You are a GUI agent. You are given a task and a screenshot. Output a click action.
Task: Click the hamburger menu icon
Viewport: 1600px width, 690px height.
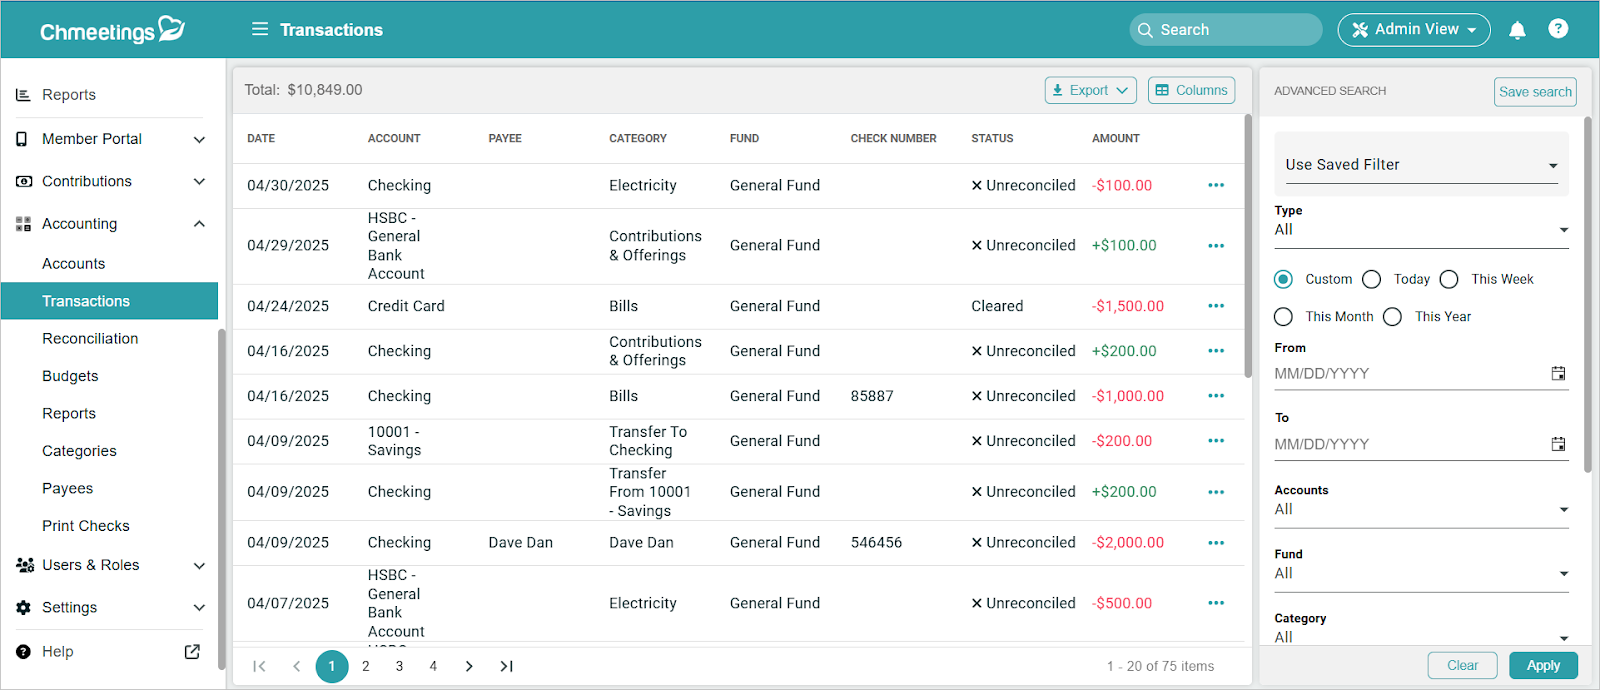(x=260, y=29)
